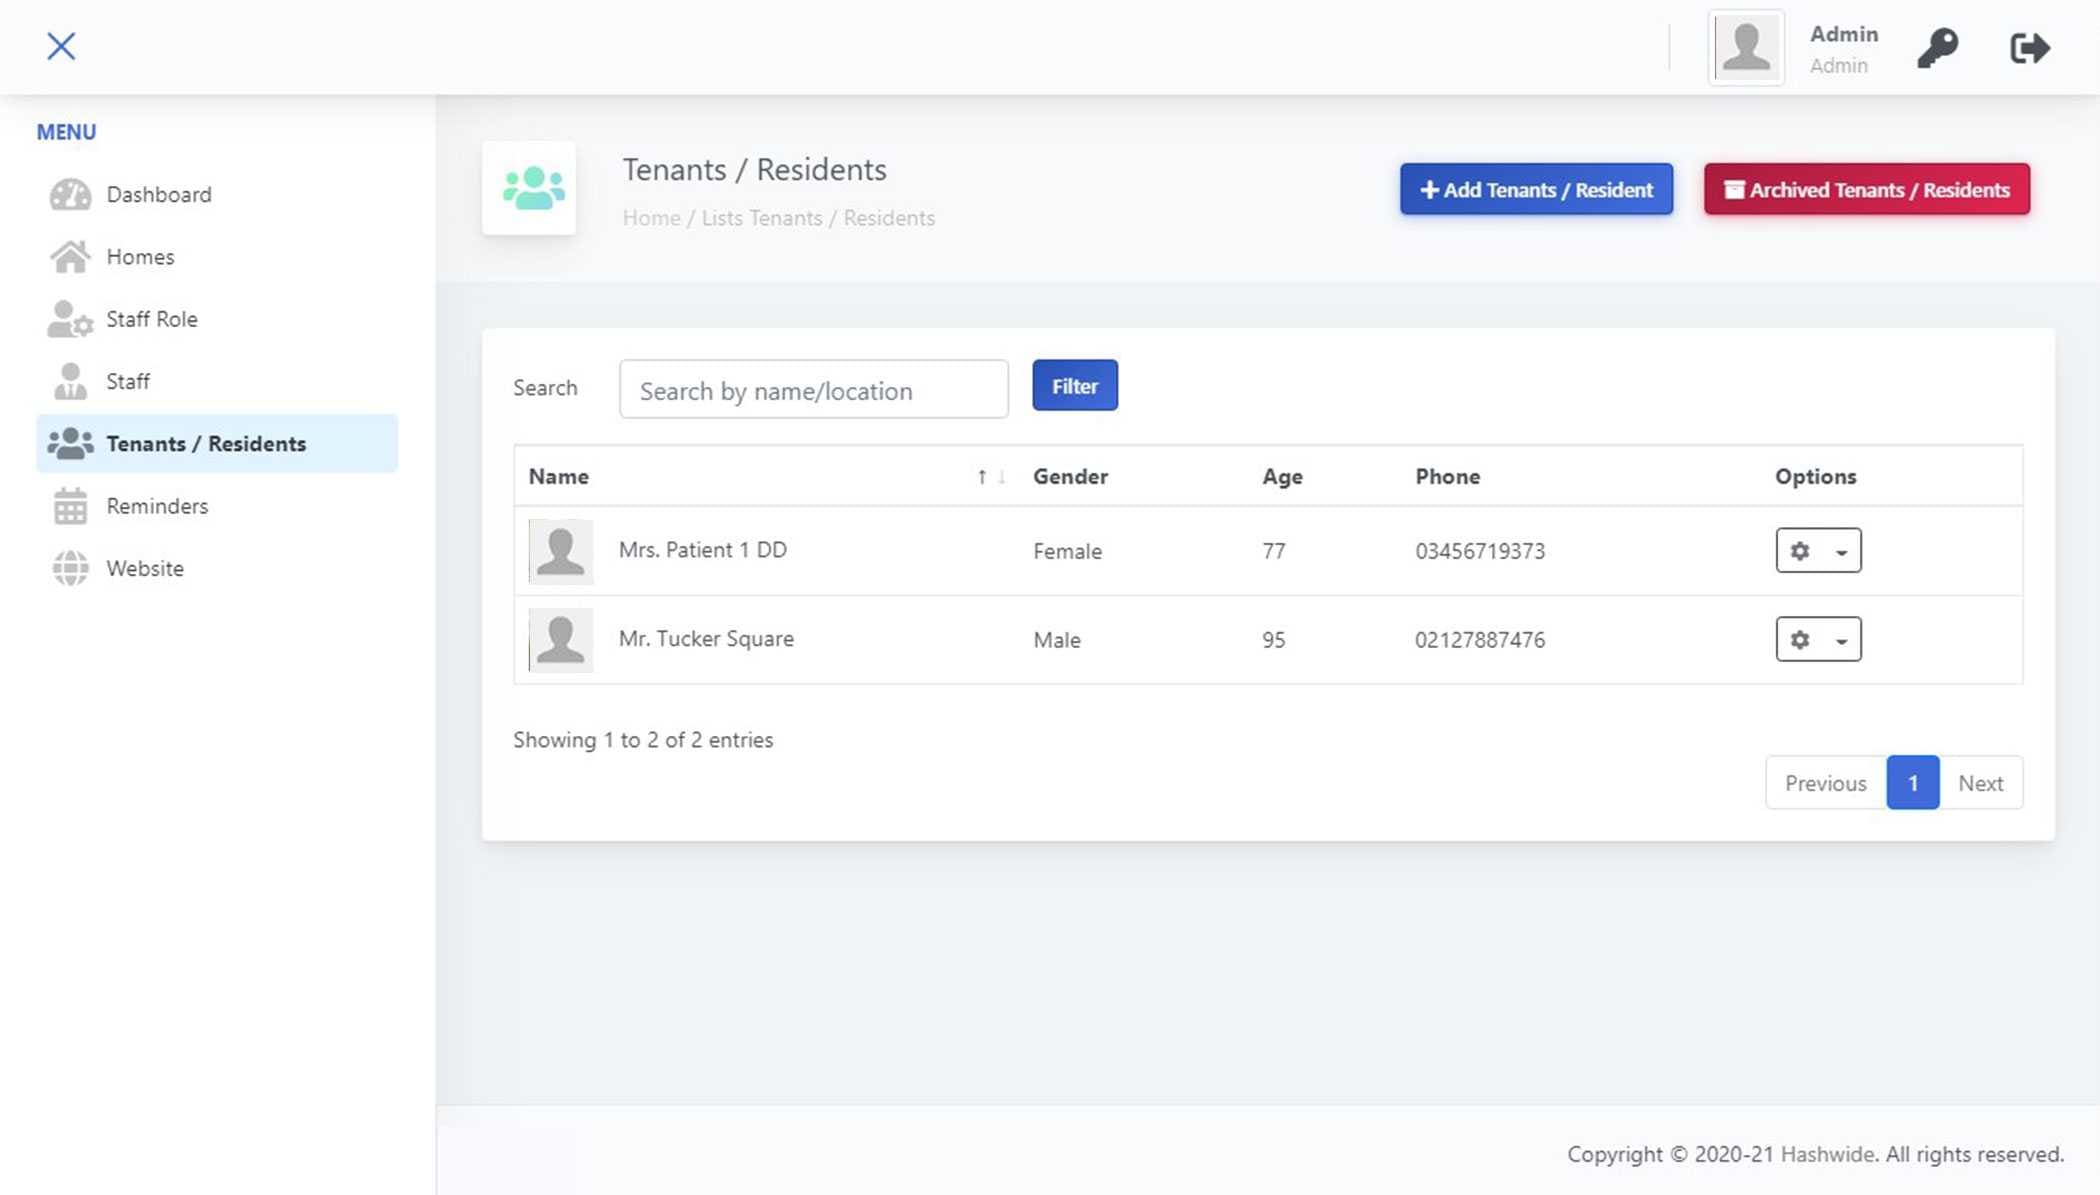This screenshot has width=2100, height=1195.
Task: Click the Age column header
Action: (x=1282, y=476)
